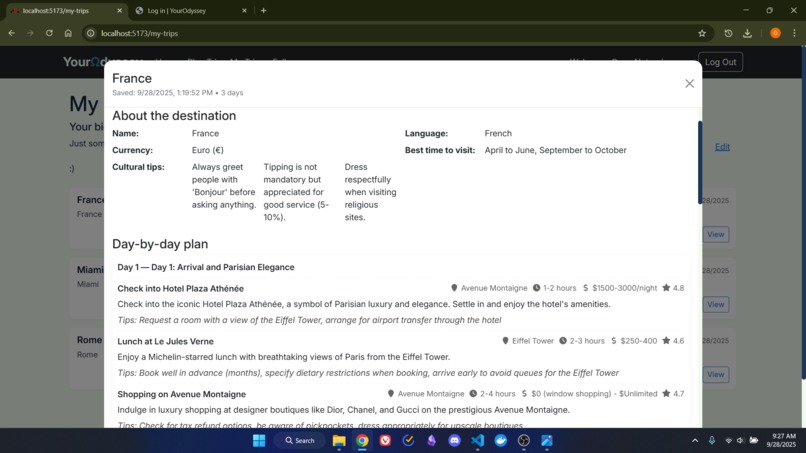
Task: Click the 'French' language value
Action: (498, 133)
